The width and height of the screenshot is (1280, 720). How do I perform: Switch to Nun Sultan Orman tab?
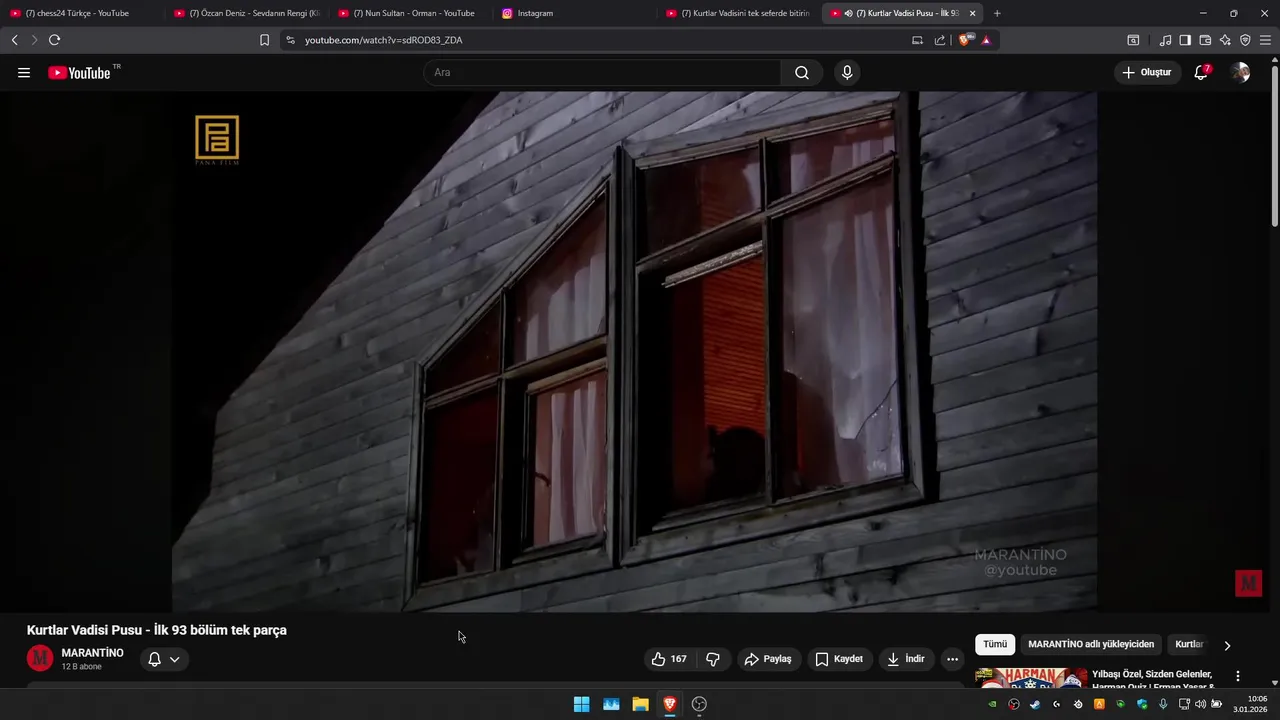410,13
